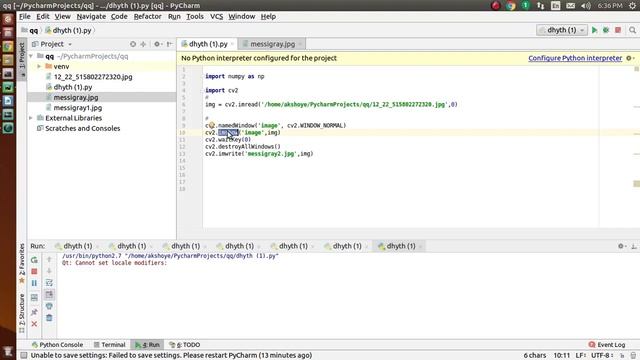Screen dimensions: 640x360
Task: Open interpreter notification gear options
Action: click(630, 58)
